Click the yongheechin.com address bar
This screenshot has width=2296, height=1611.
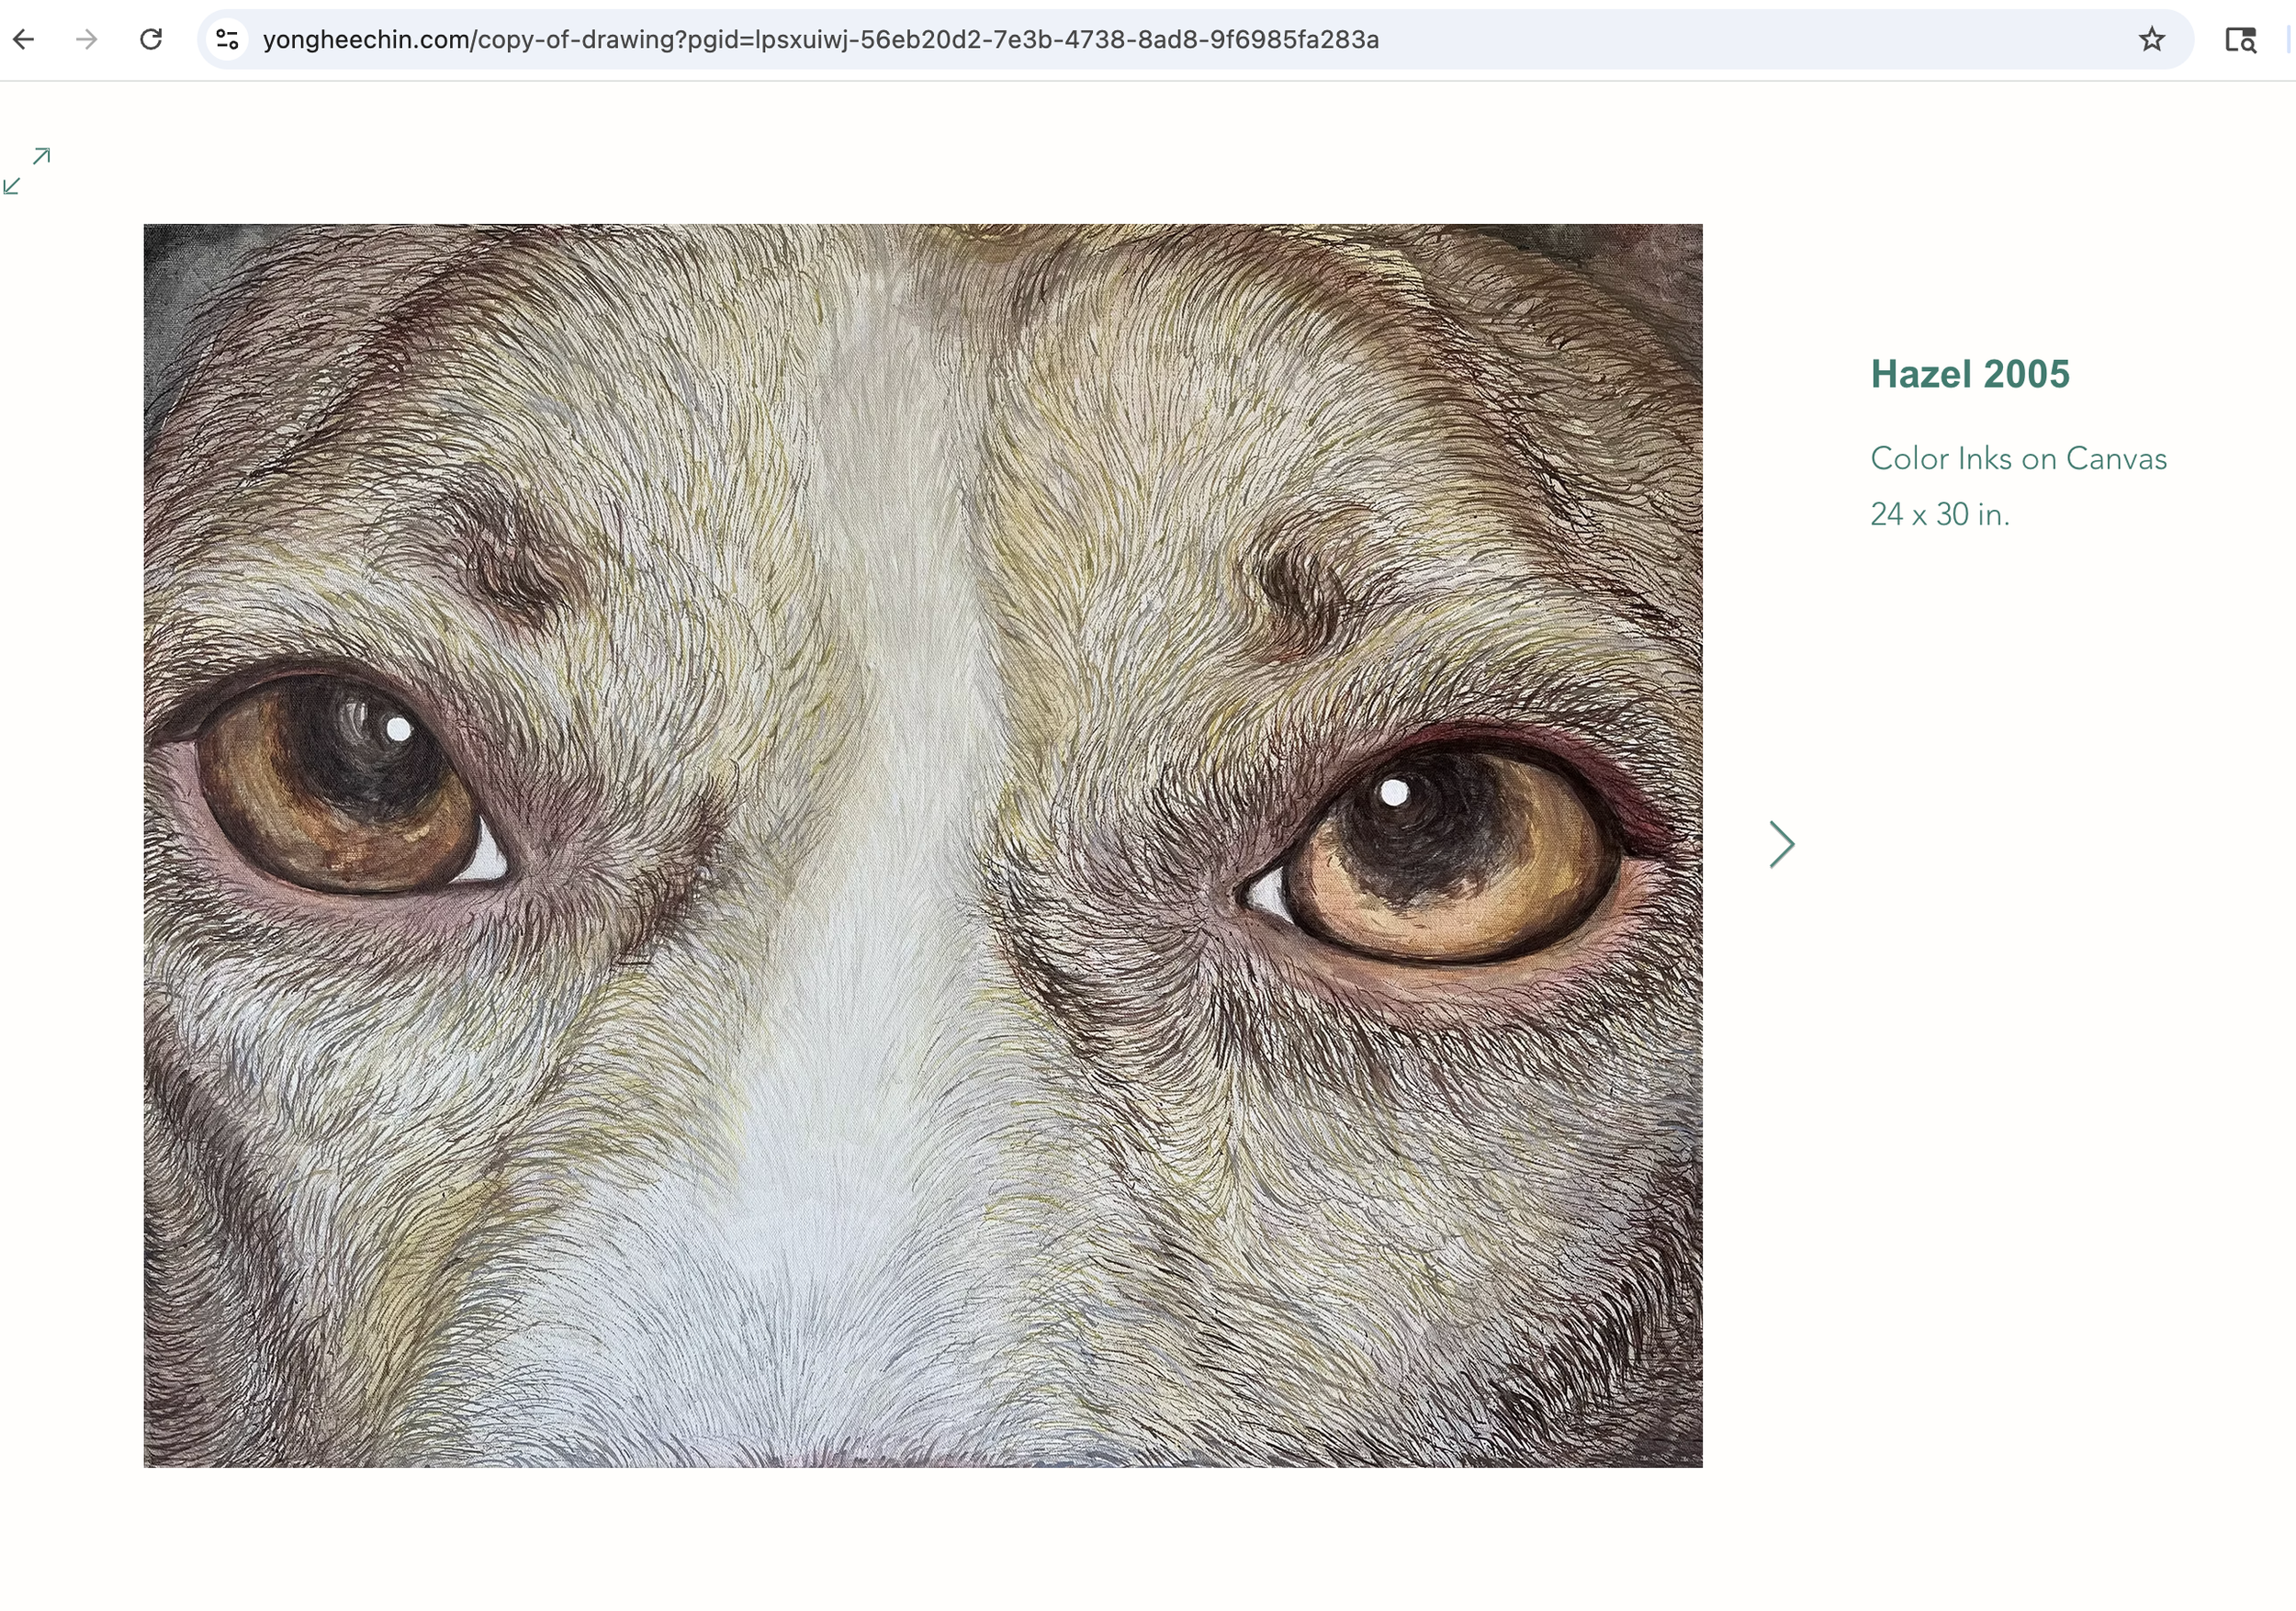(820, 40)
